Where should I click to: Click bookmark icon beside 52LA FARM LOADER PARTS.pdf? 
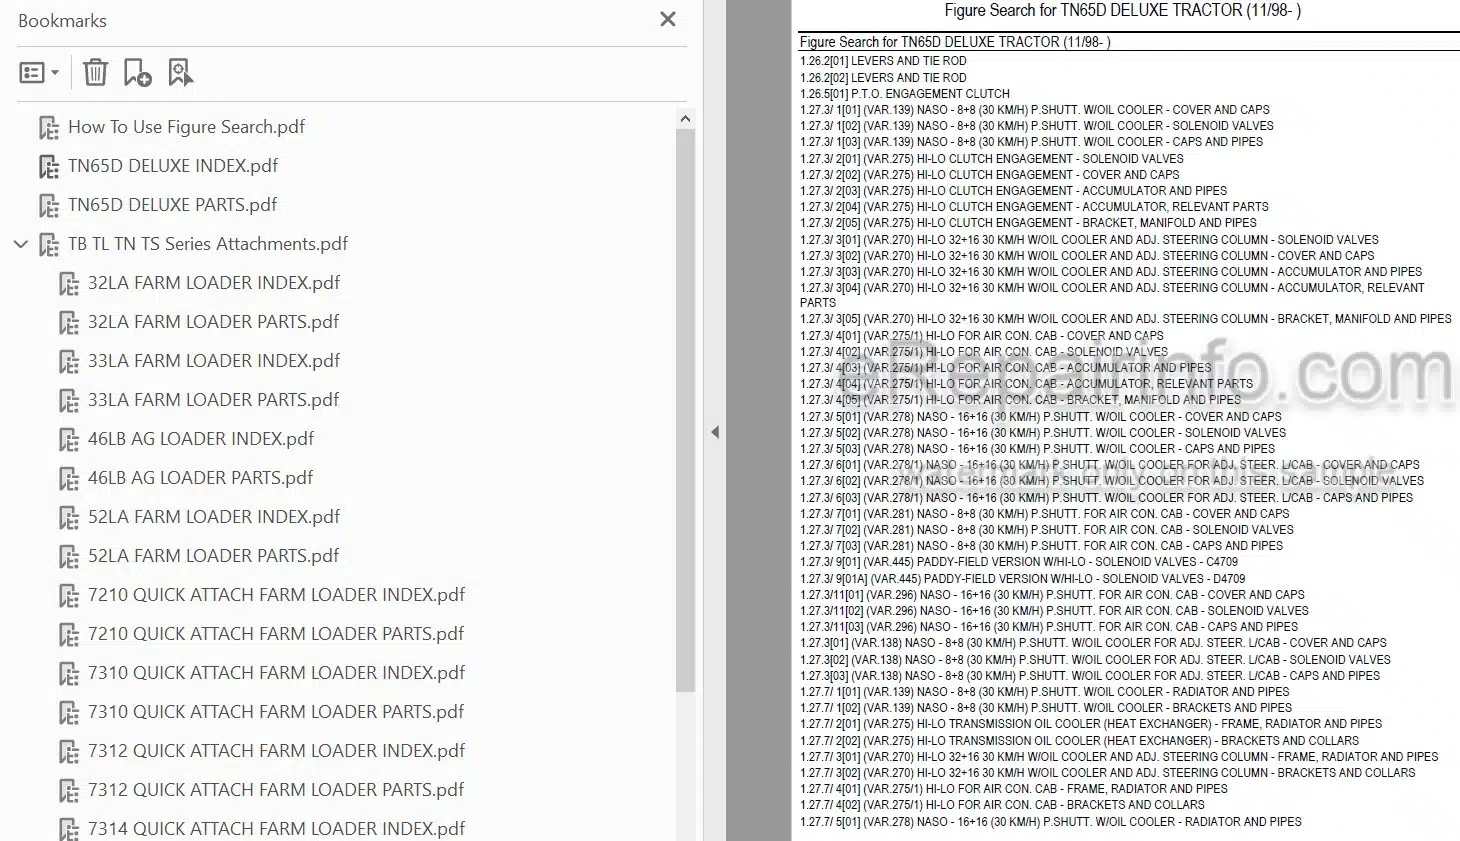[69, 557]
